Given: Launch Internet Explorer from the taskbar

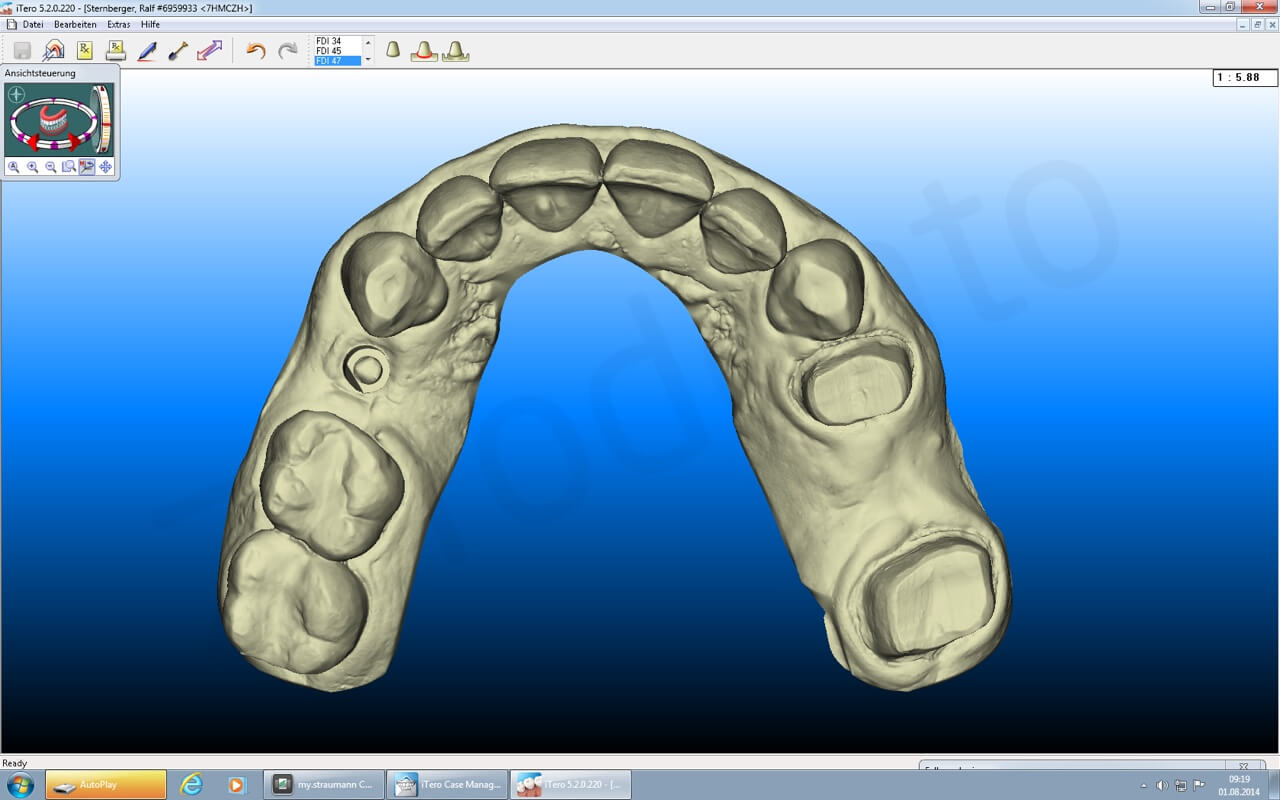Looking at the screenshot, I should click(x=191, y=785).
